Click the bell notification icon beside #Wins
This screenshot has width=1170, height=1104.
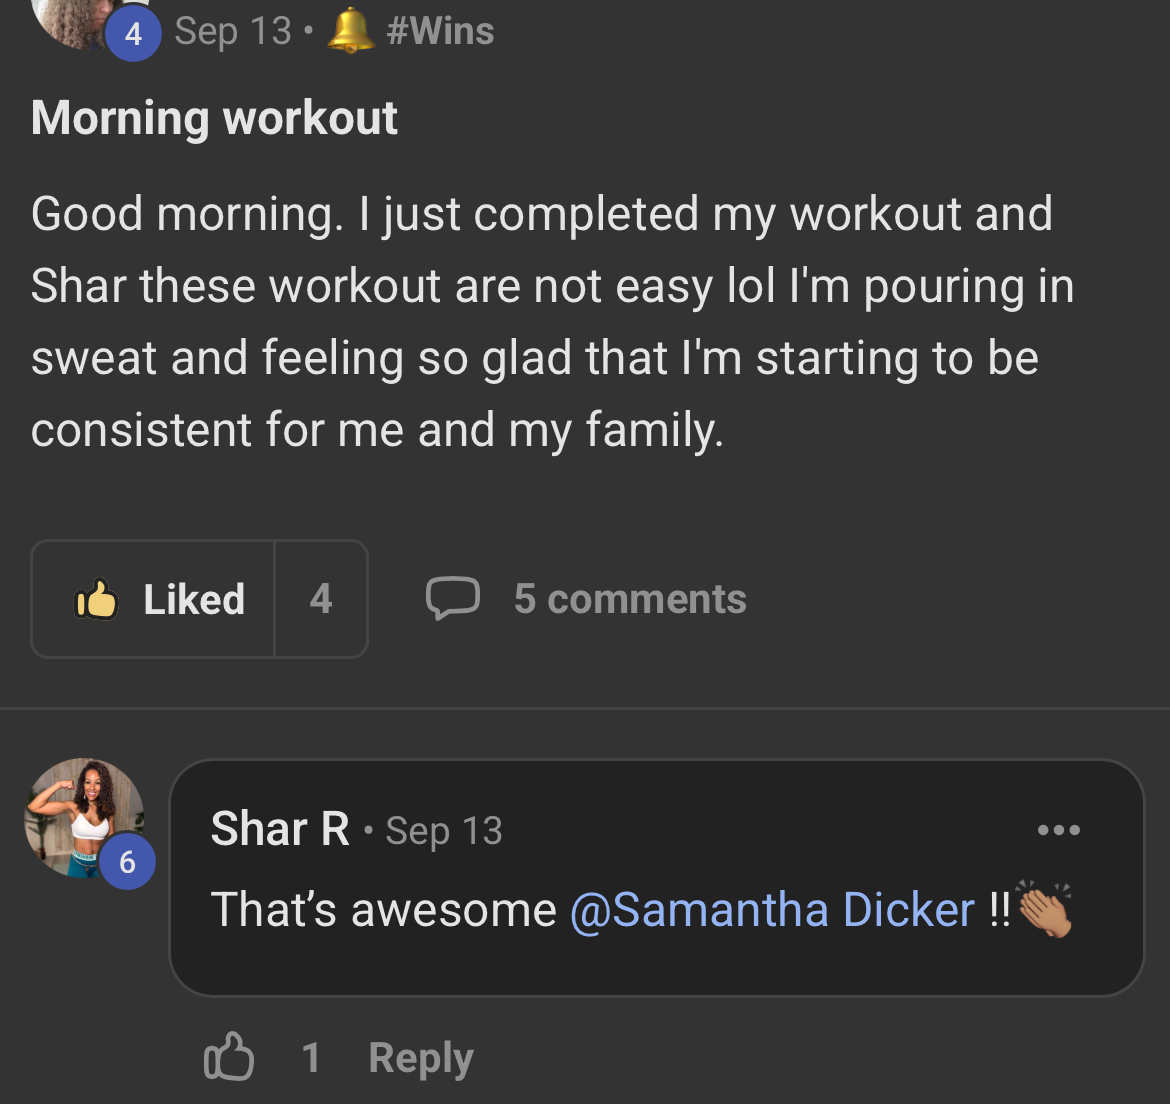pyautogui.click(x=350, y=31)
